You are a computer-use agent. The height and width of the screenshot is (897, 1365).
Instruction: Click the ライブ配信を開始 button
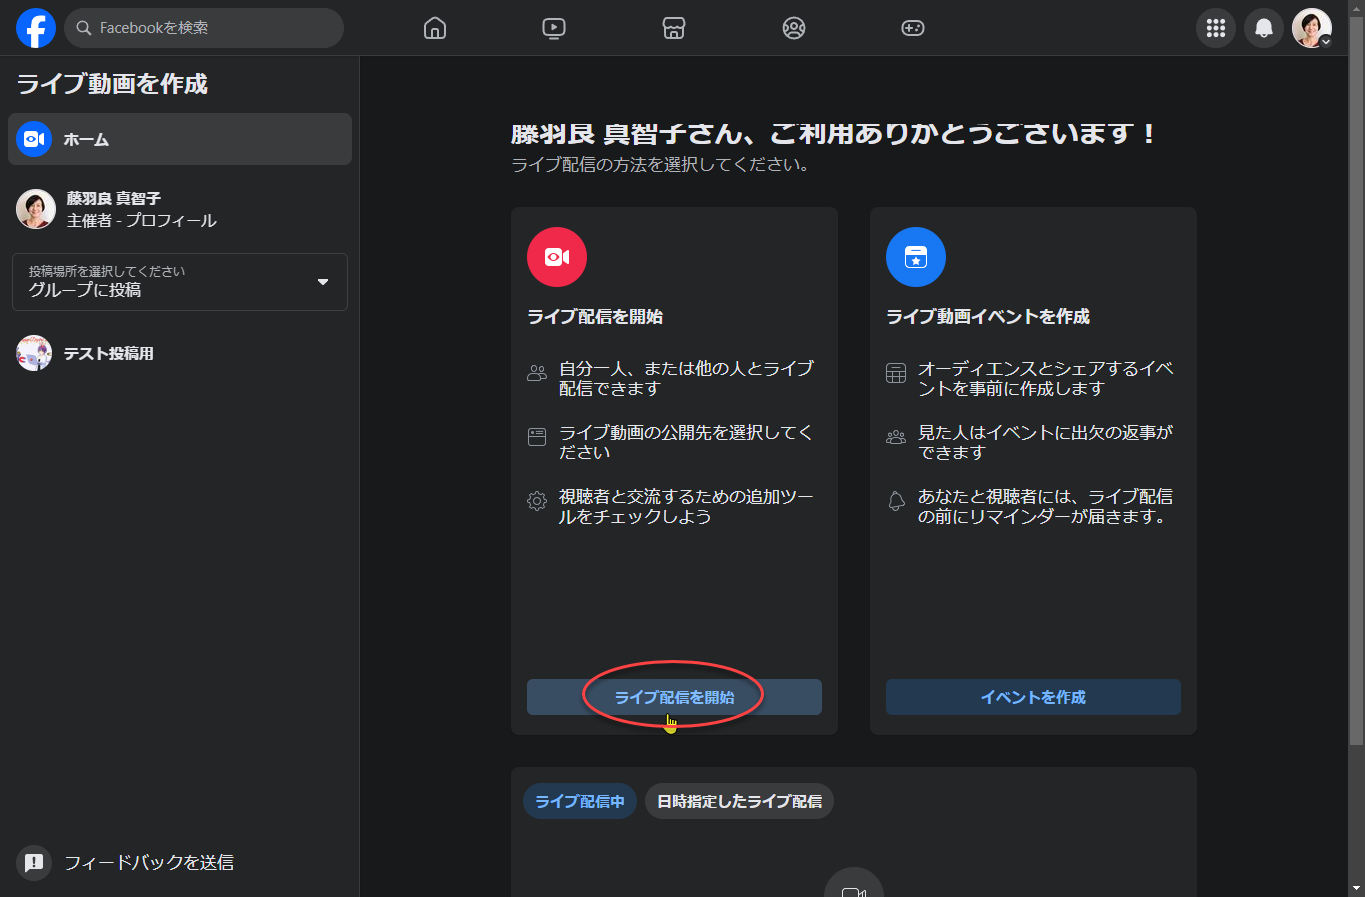pos(674,697)
